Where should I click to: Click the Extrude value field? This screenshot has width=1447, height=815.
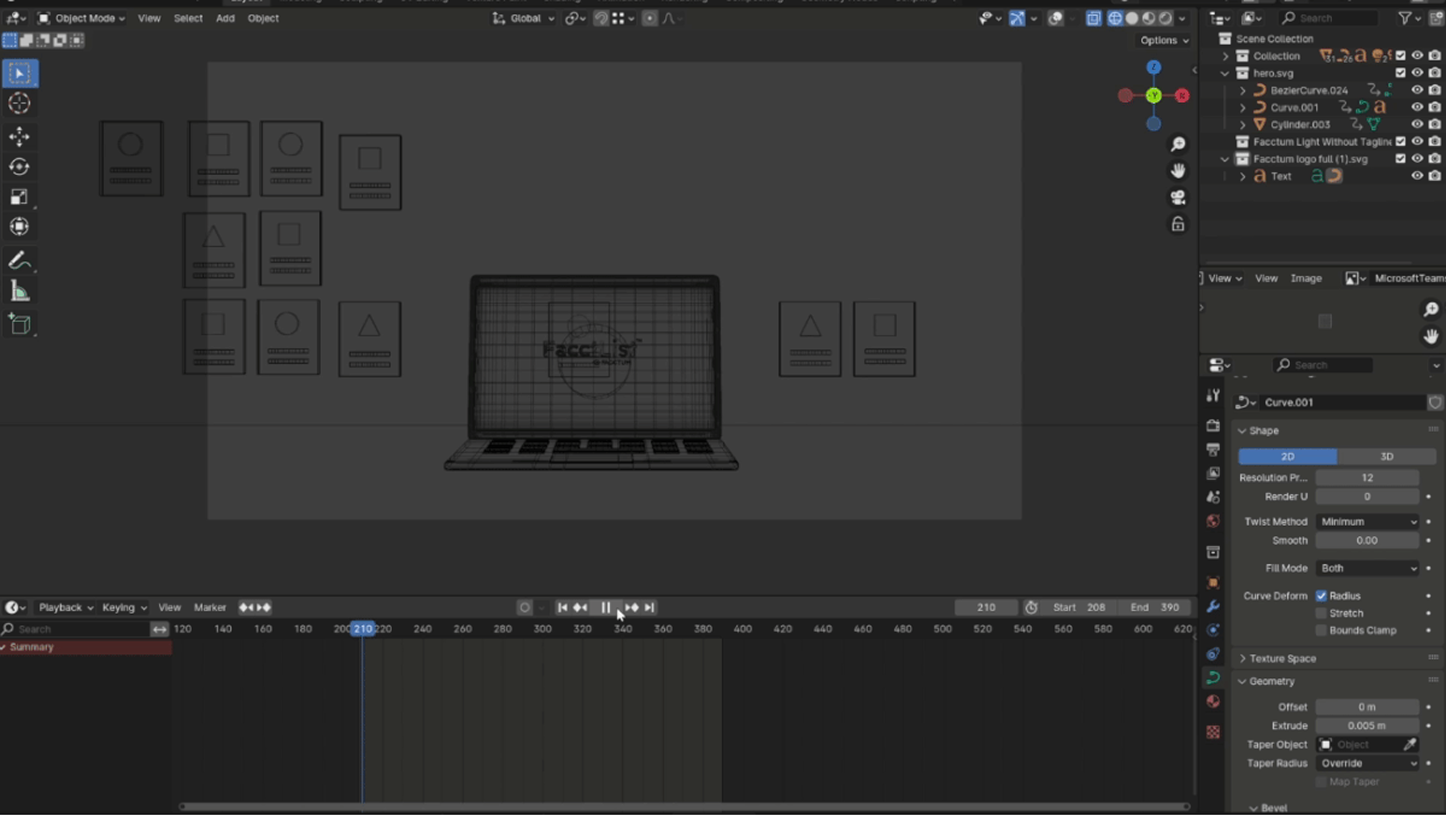pyautogui.click(x=1367, y=726)
